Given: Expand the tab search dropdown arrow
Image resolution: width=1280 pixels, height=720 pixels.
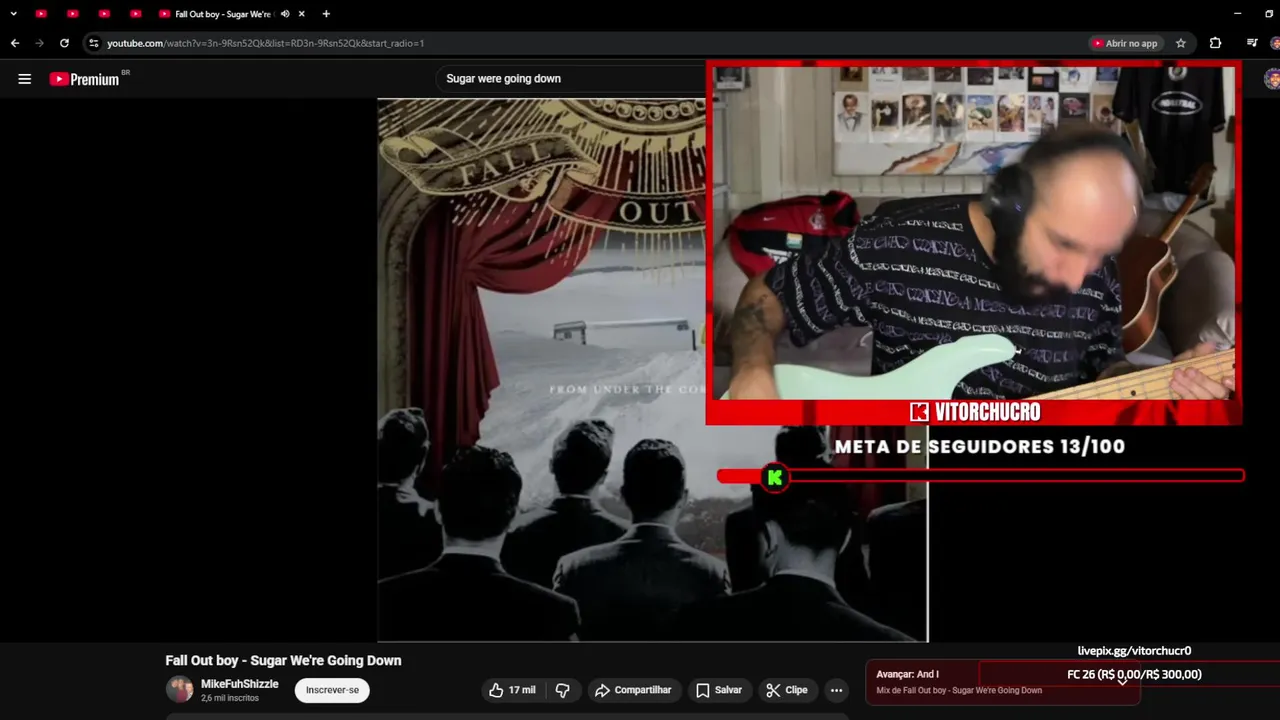Looking at the screenshot, I should (13, 14).
